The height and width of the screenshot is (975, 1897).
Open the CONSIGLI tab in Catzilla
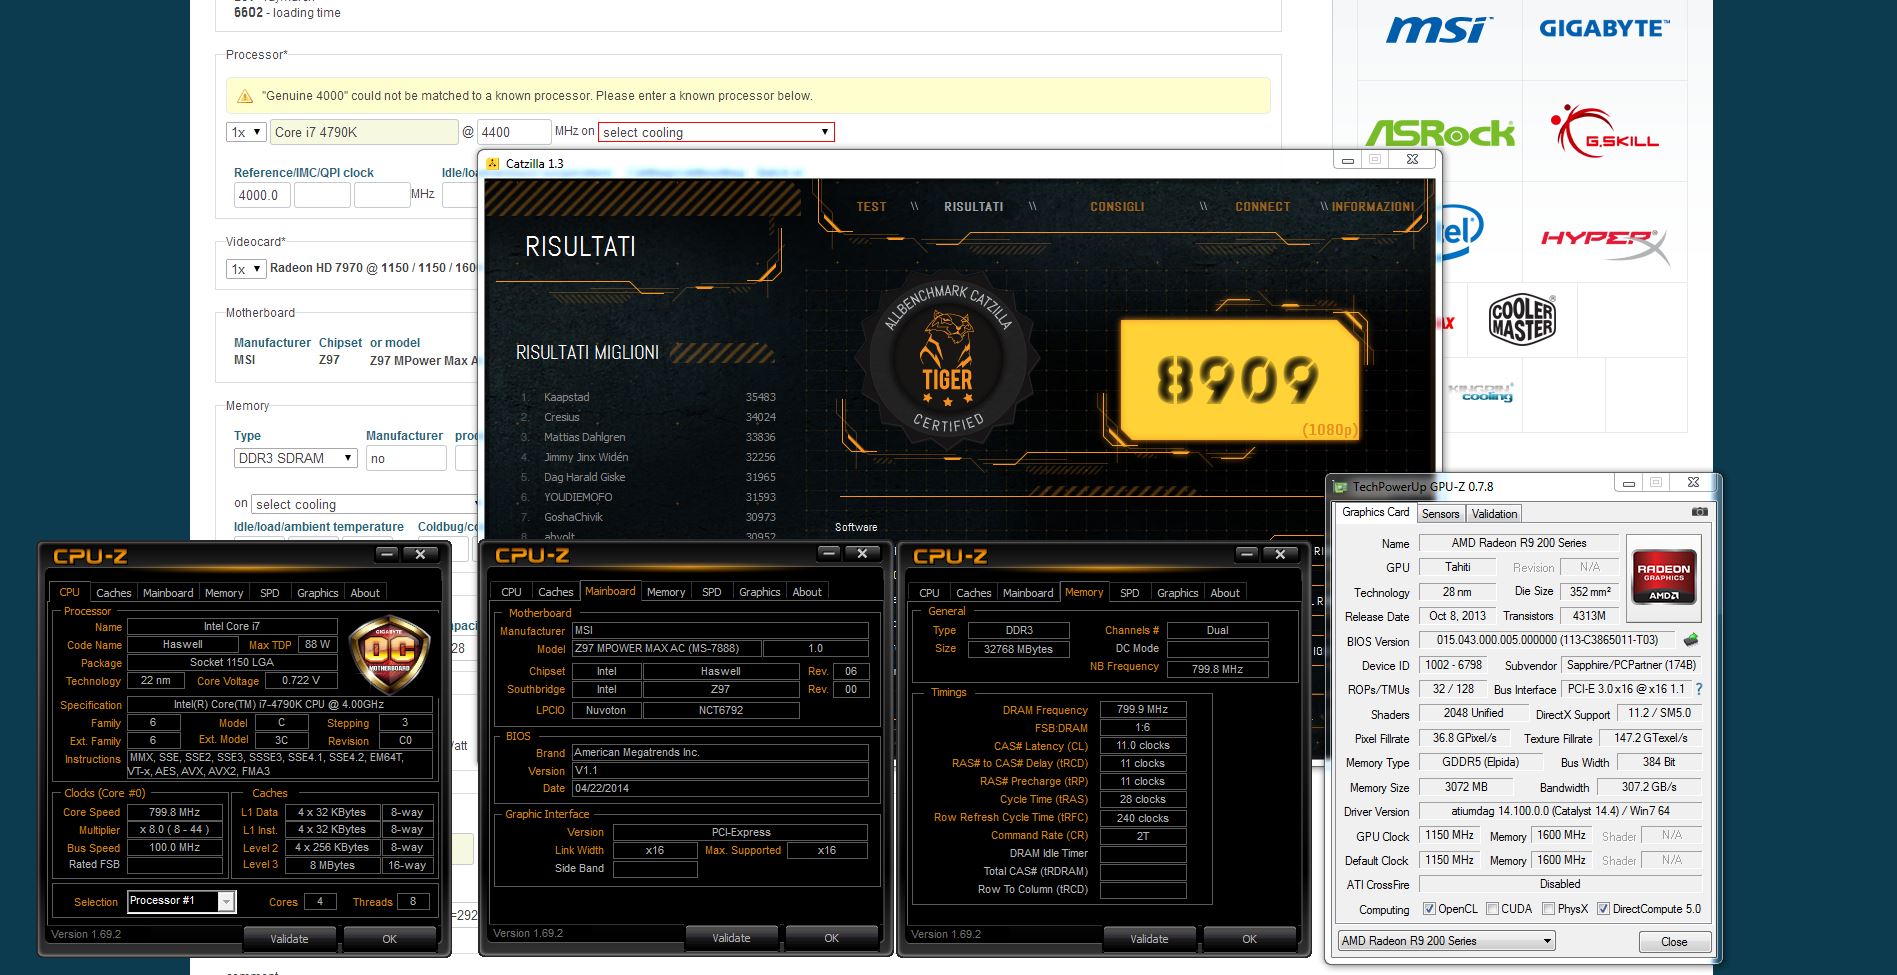pyautogui.click(x=1117, y=207)
